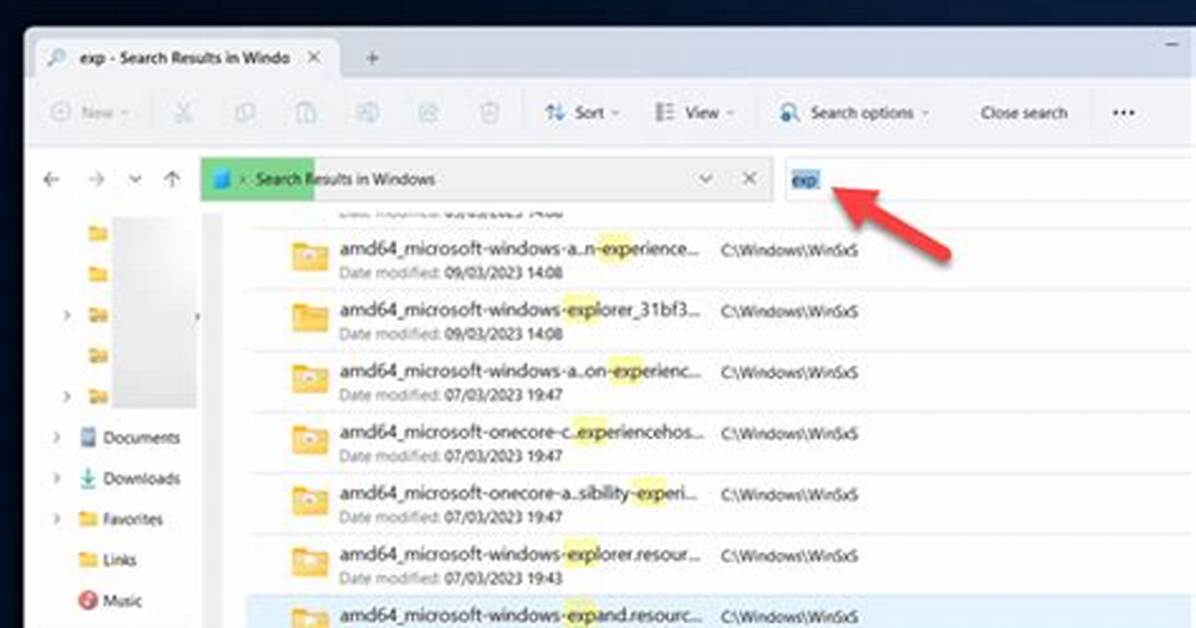
Task: Open Documents in navigation pane
Action: pos(141,438)
